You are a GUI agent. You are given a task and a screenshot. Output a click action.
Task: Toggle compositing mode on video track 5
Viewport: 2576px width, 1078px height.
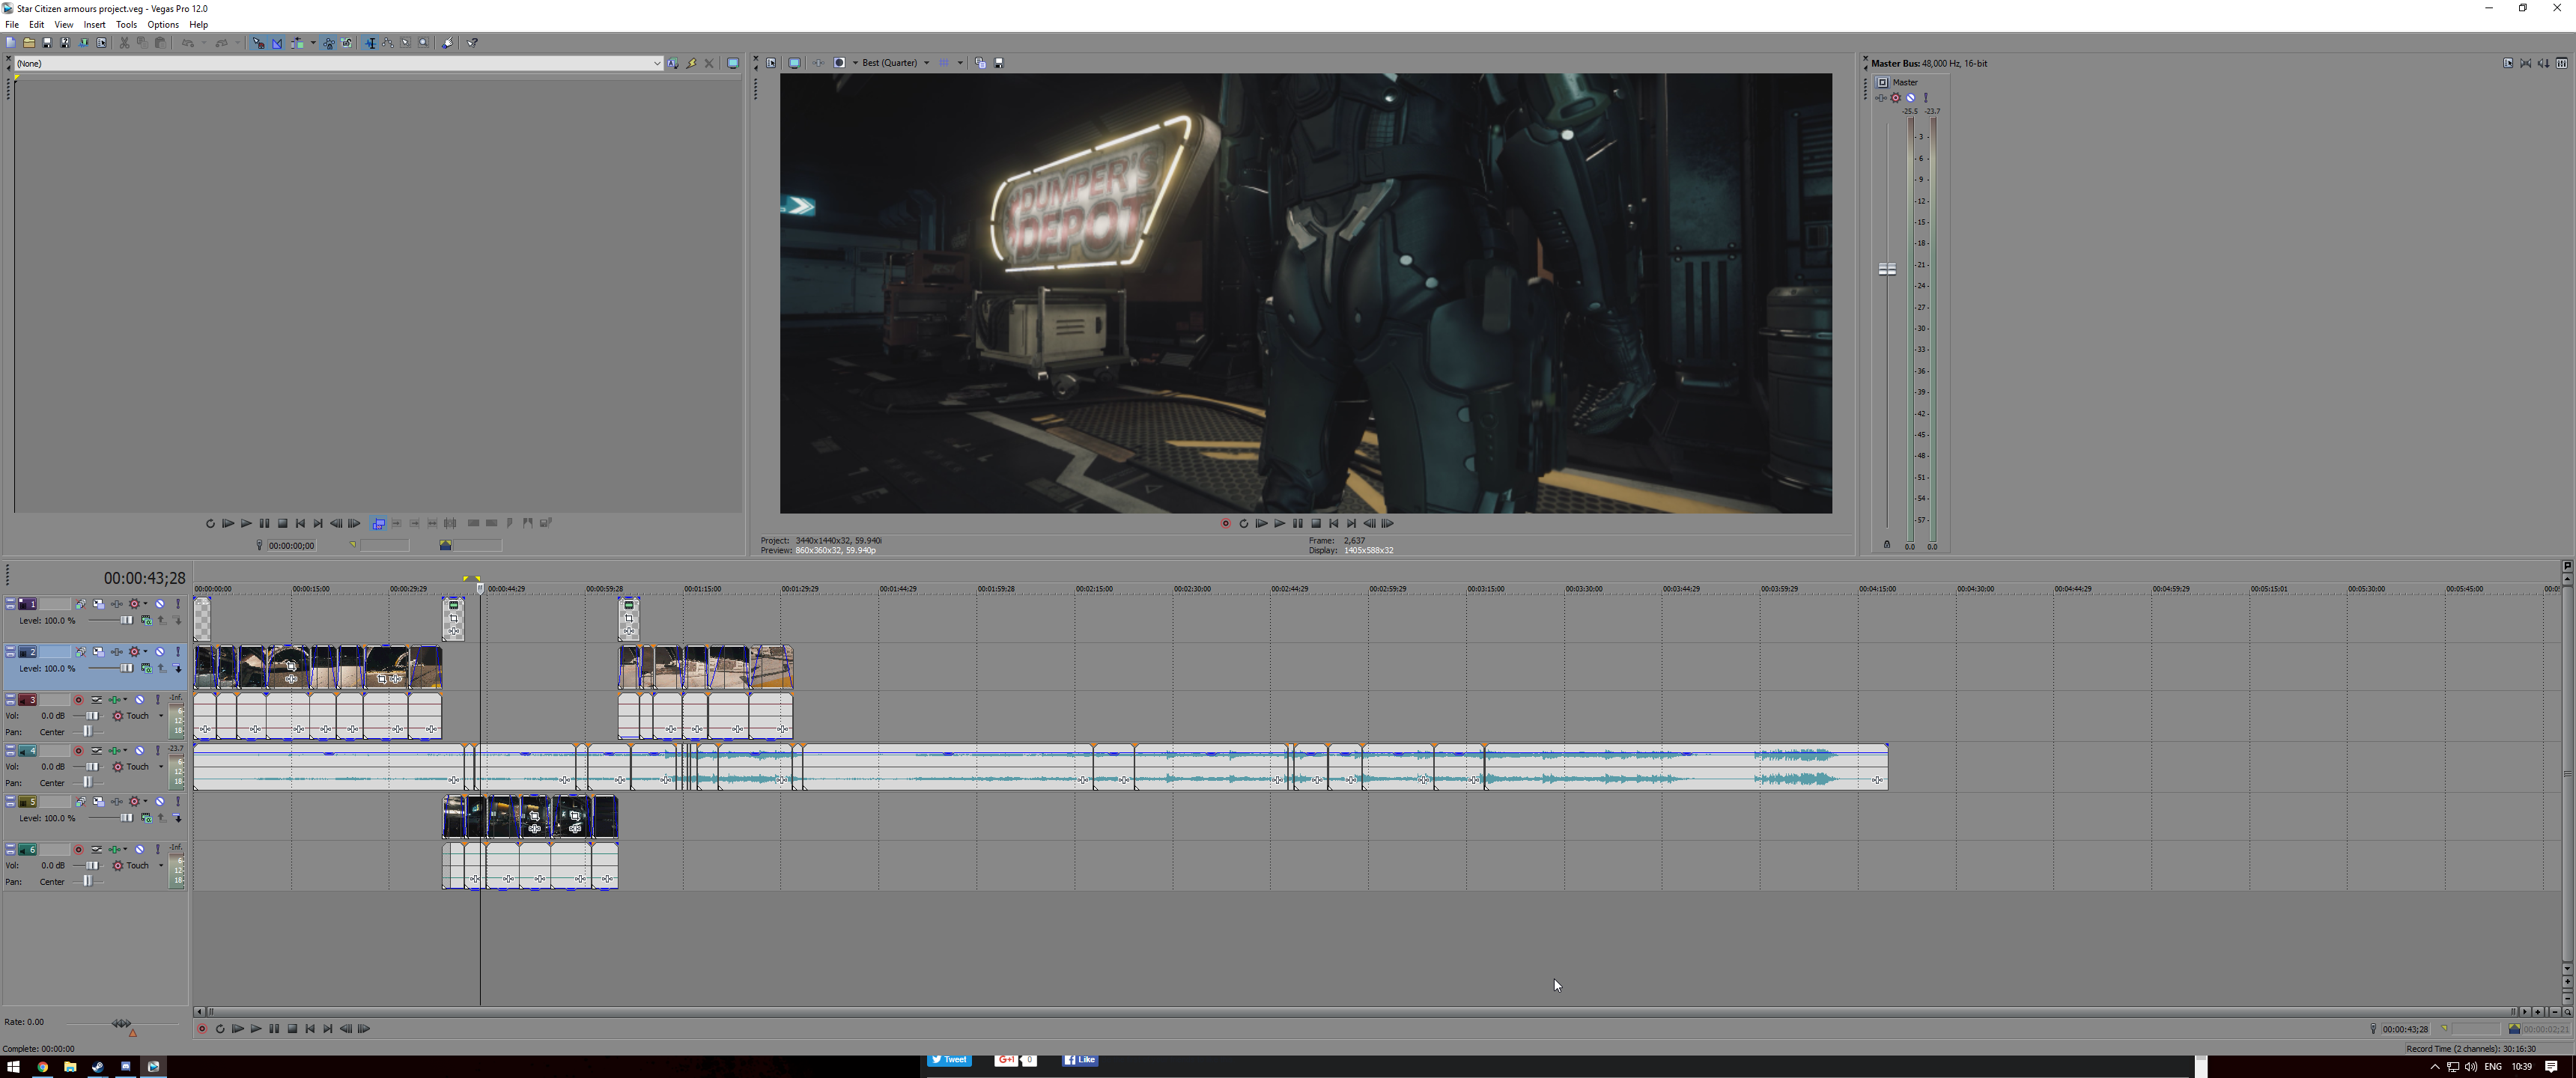(146, 818)
